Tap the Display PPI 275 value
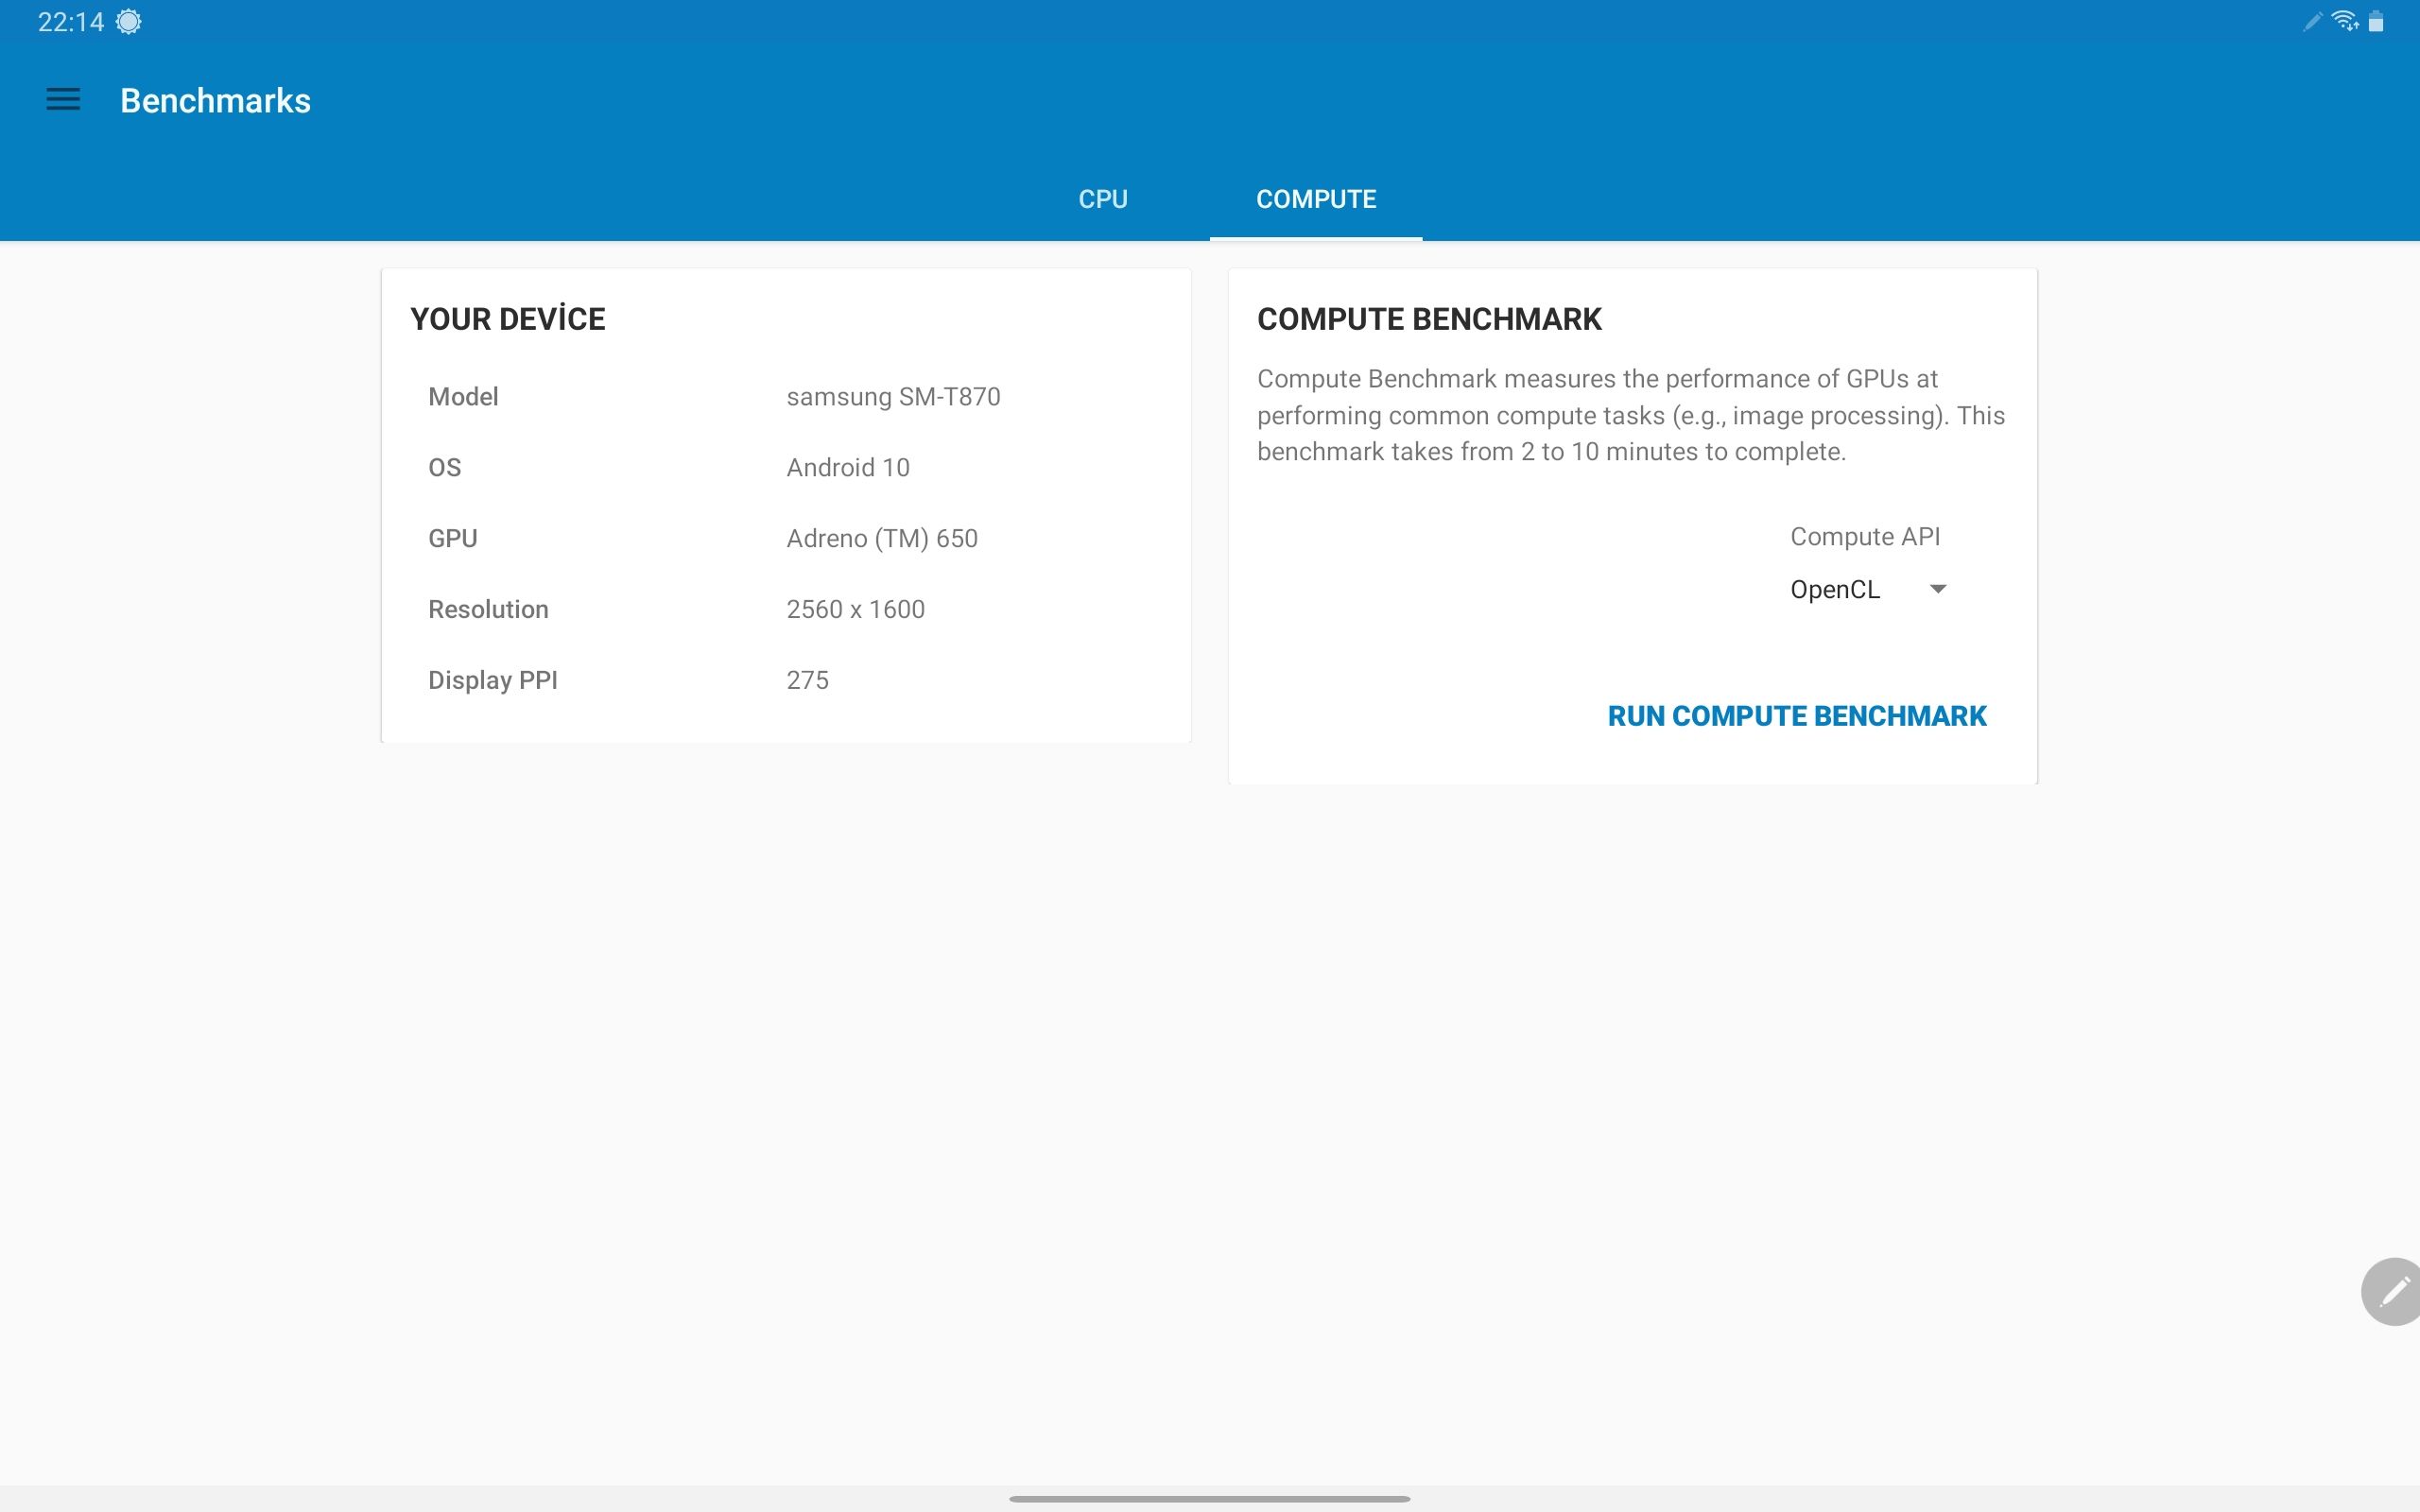 [807, 681]
